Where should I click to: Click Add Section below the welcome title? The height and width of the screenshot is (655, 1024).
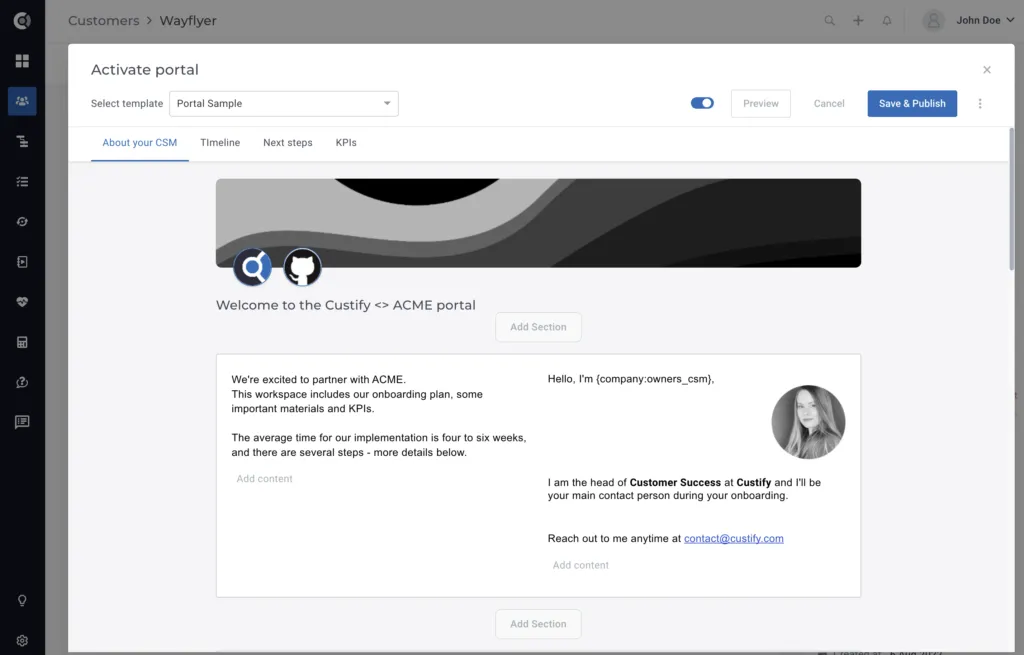click(538, 327)
